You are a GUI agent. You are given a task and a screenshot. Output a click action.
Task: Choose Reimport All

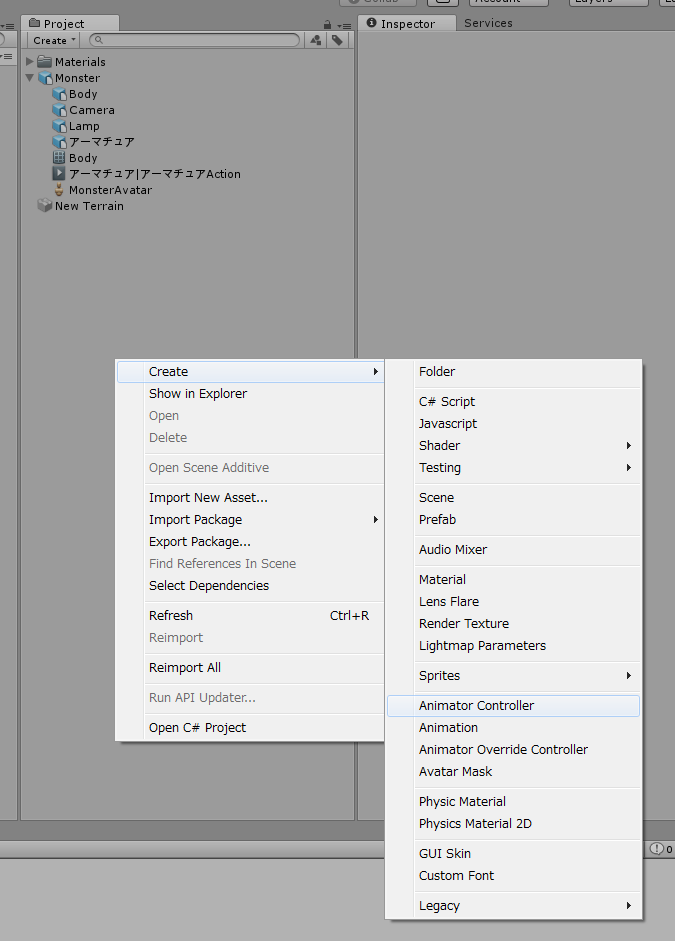[250, 667]
